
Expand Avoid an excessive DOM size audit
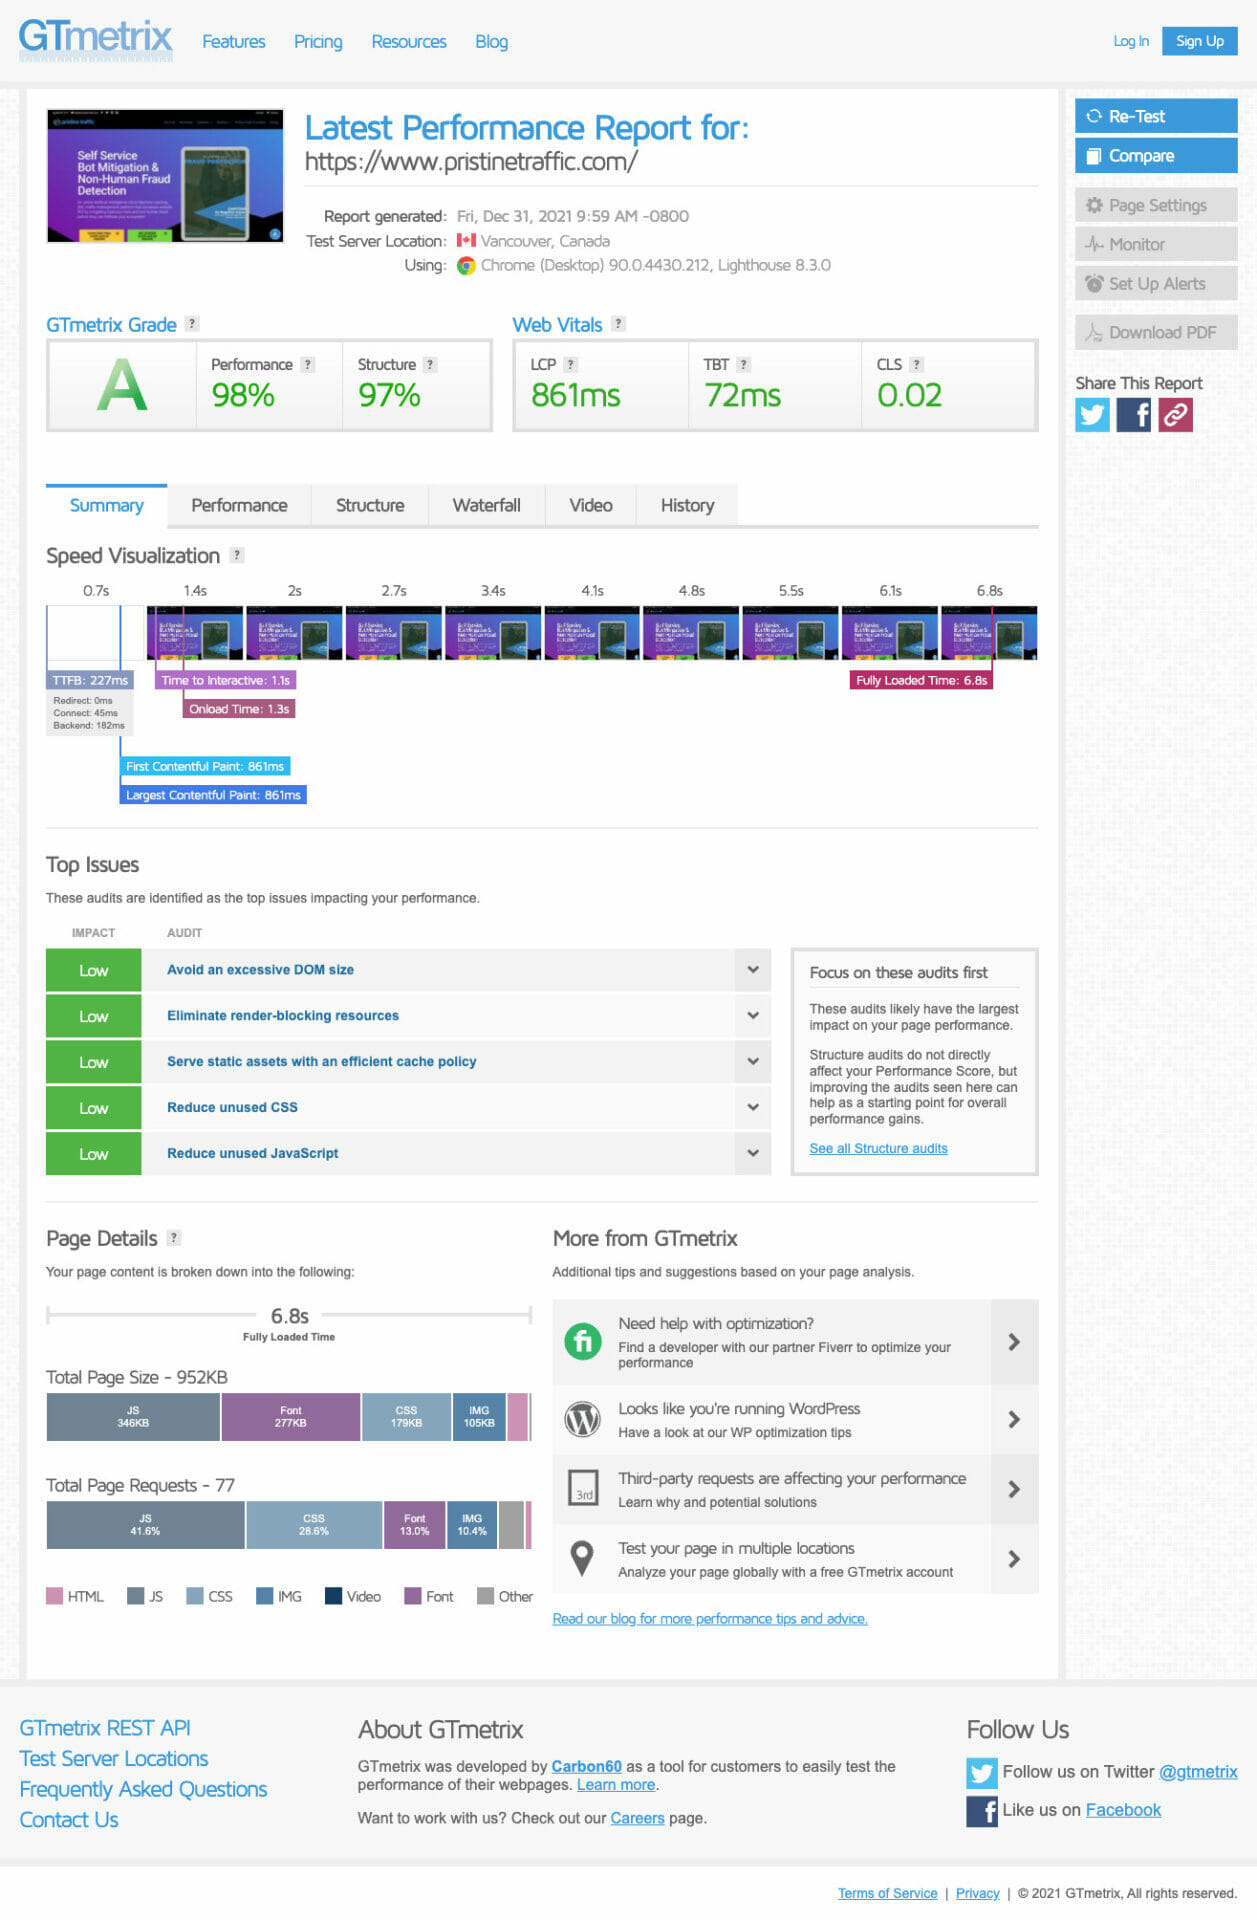click(753, 970)
